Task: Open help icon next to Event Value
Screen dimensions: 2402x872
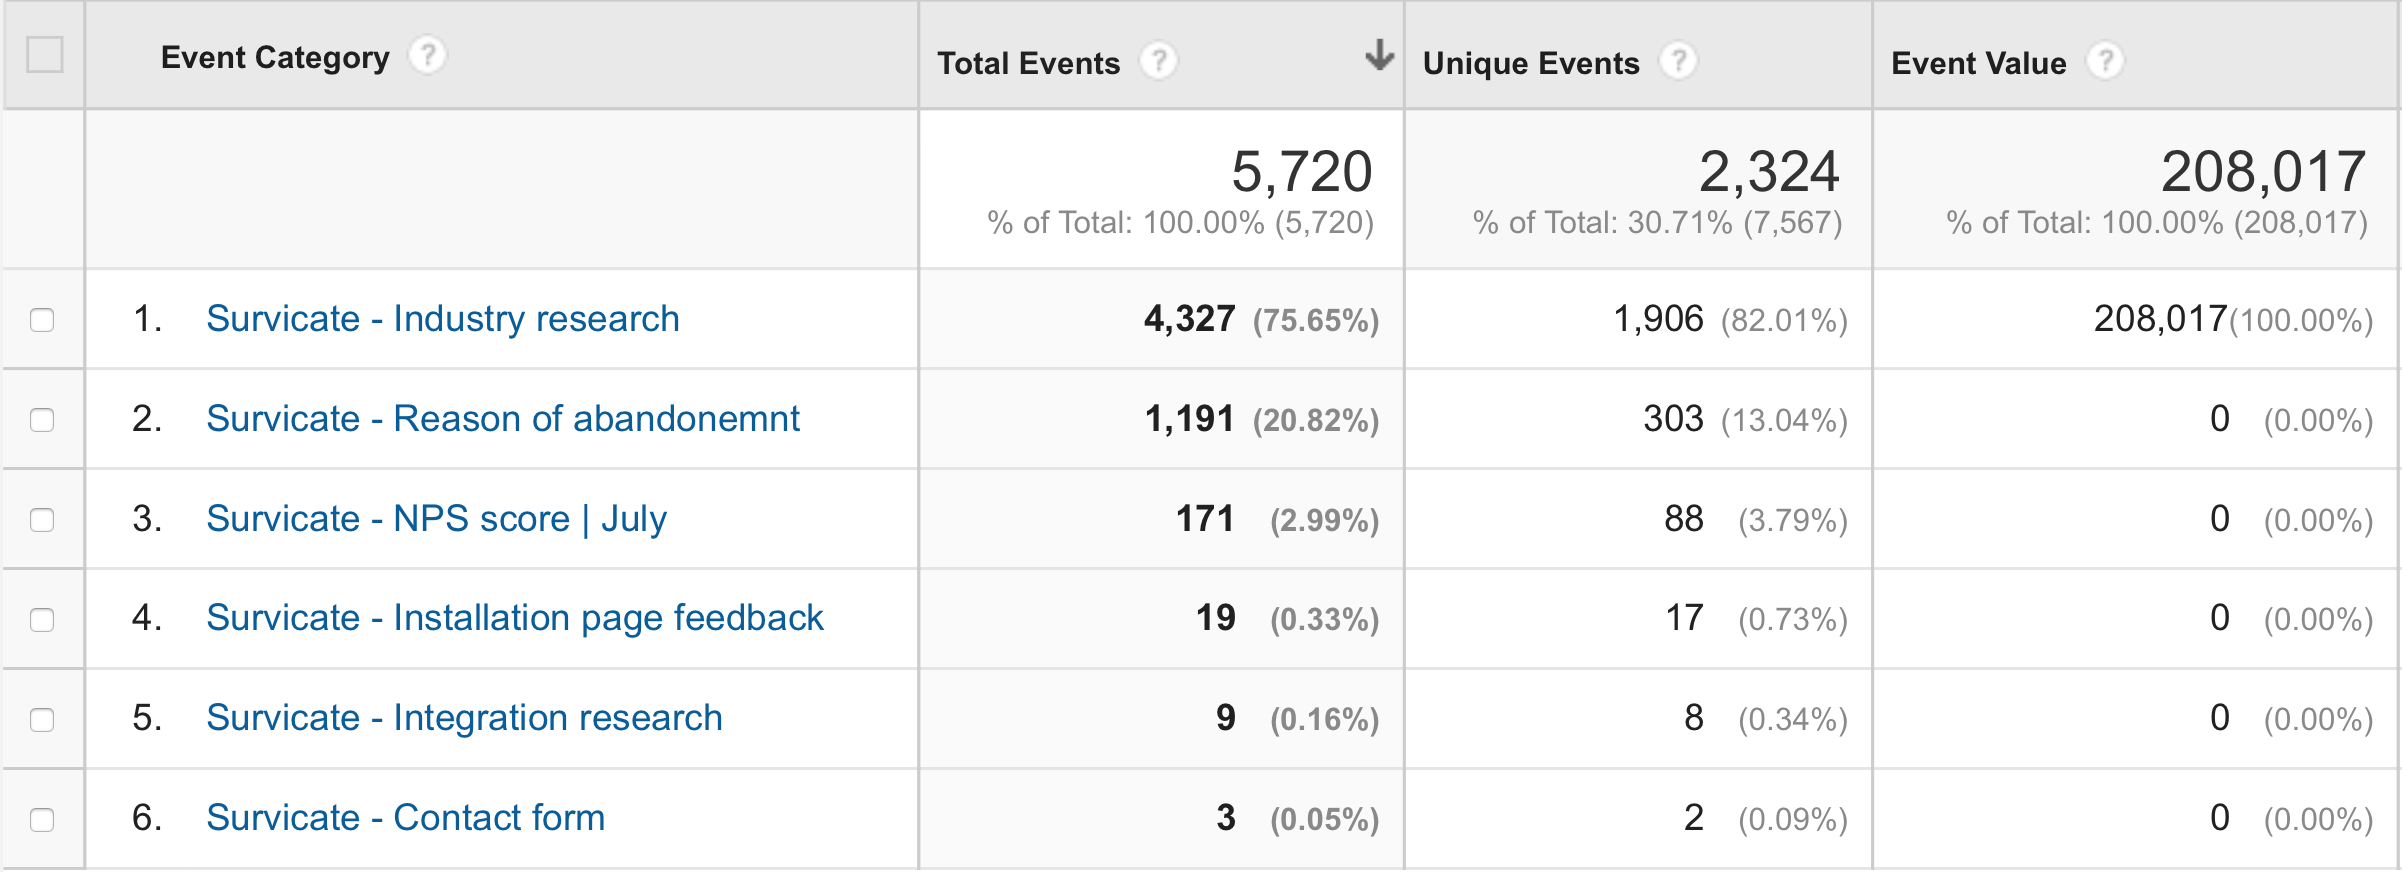Action: point(2105,62)
